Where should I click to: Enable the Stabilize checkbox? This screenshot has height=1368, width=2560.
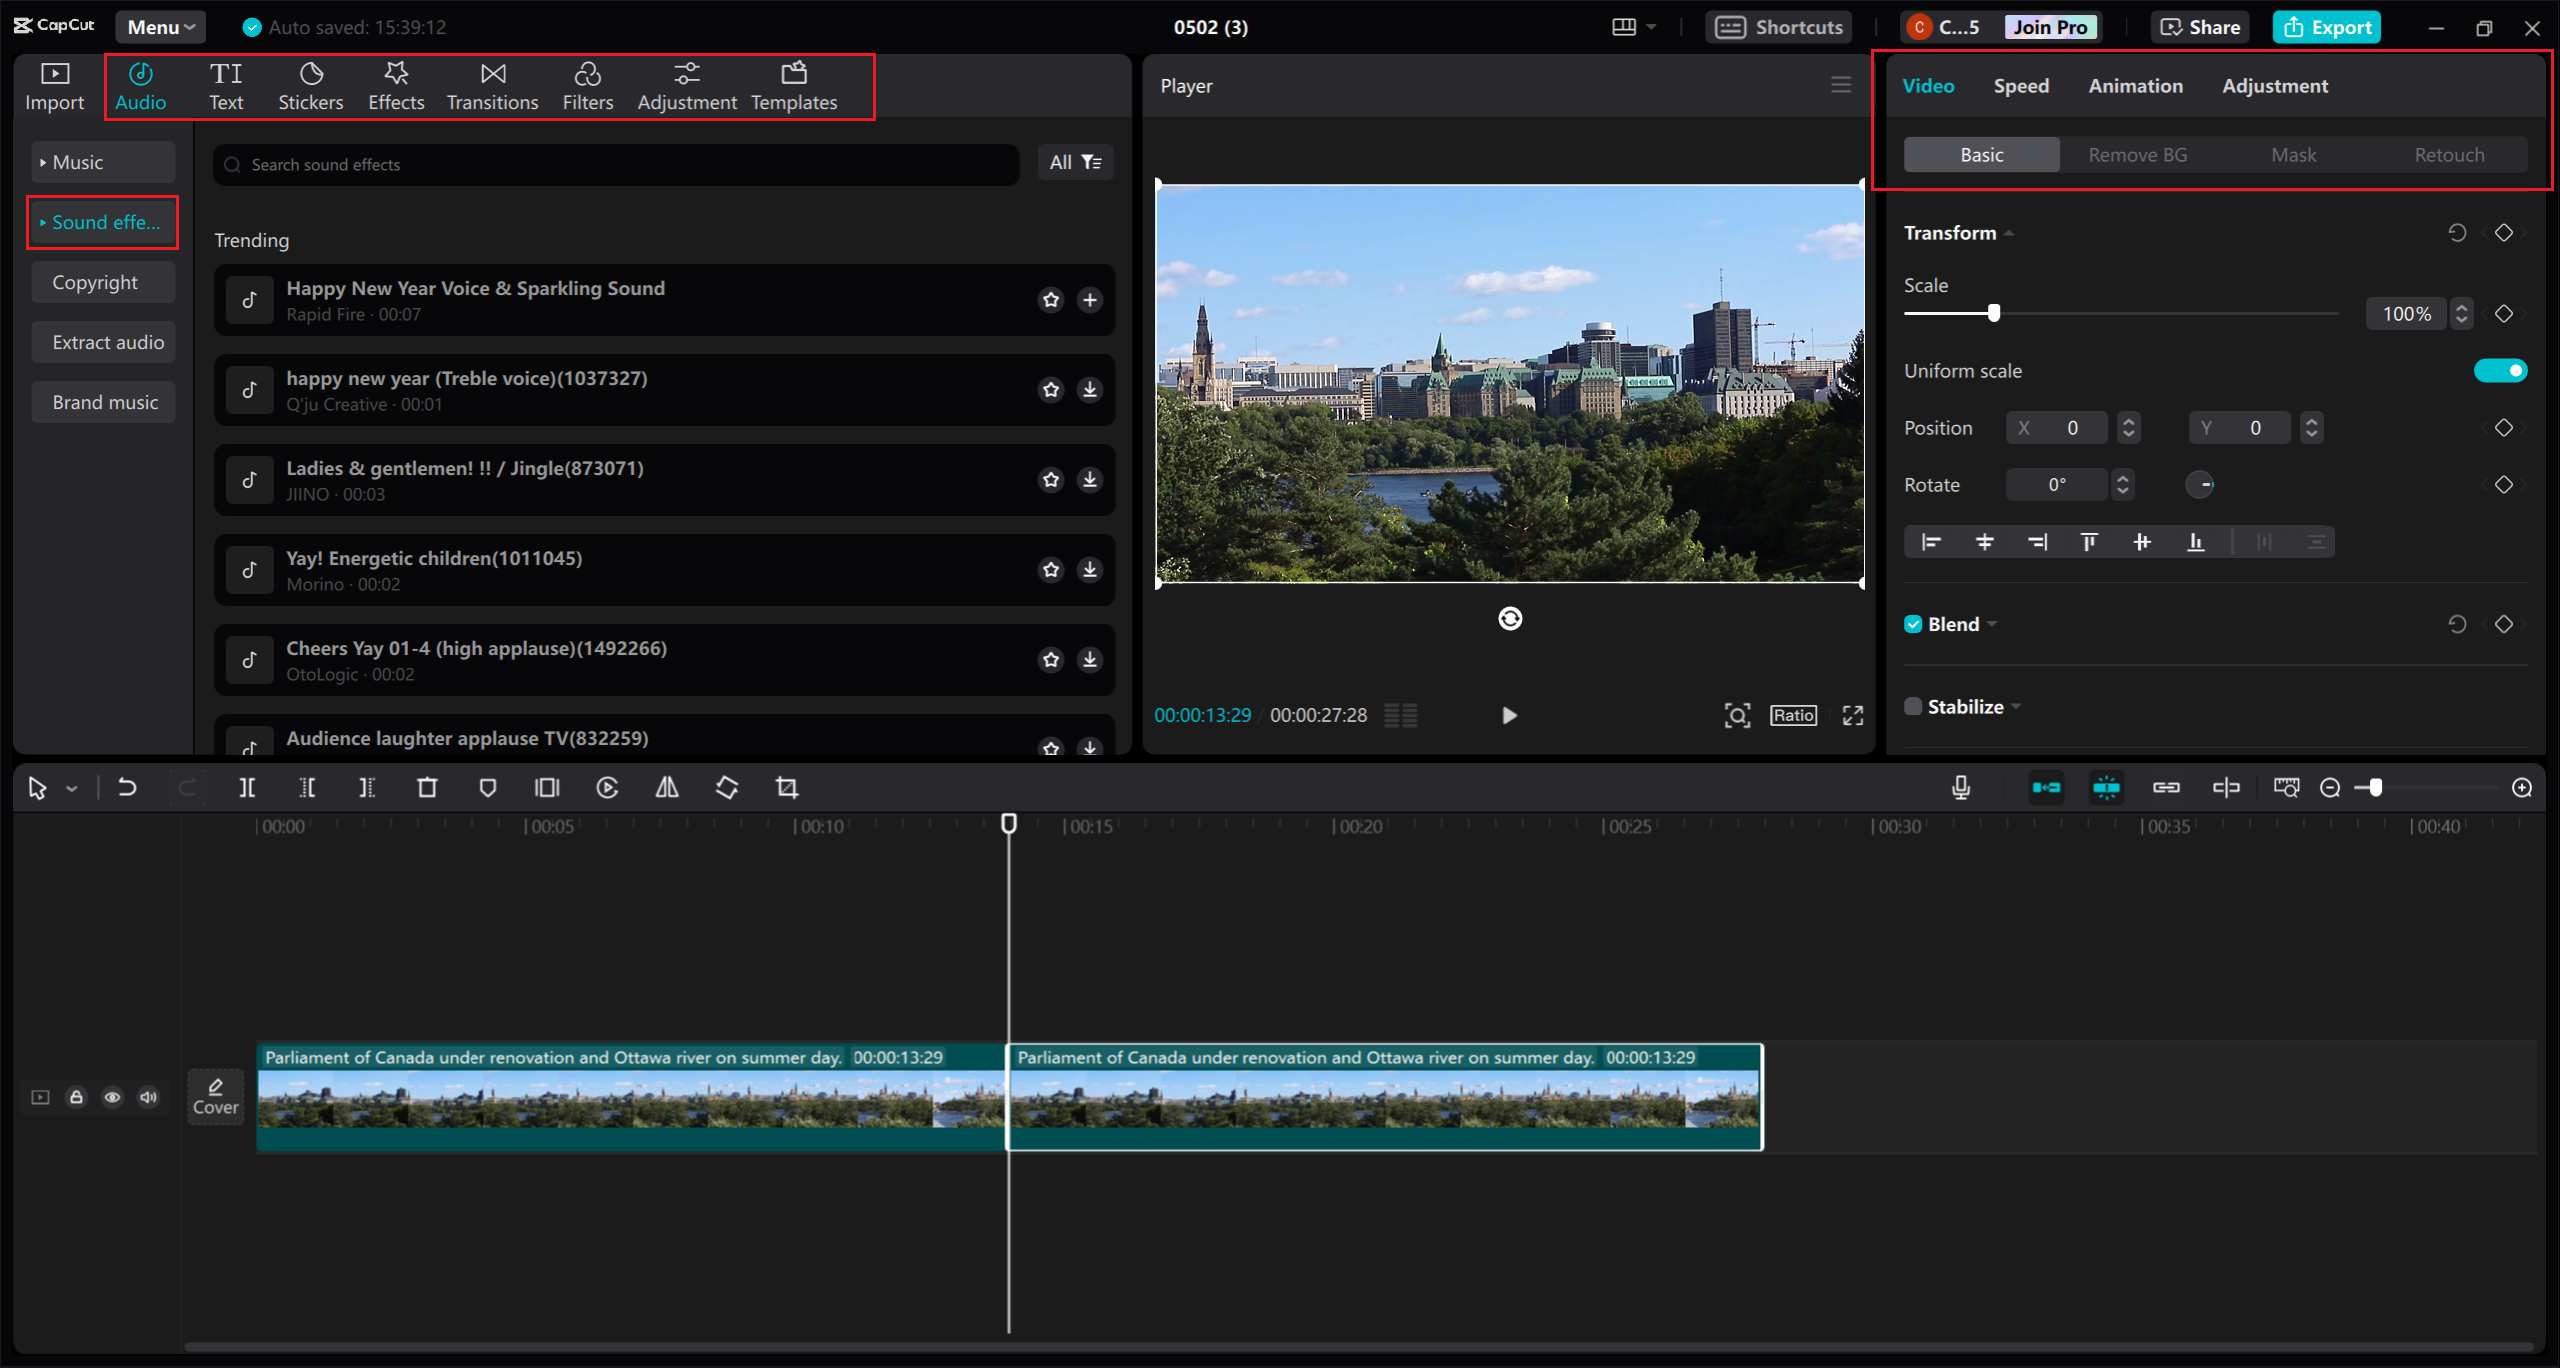(1912, 706)
